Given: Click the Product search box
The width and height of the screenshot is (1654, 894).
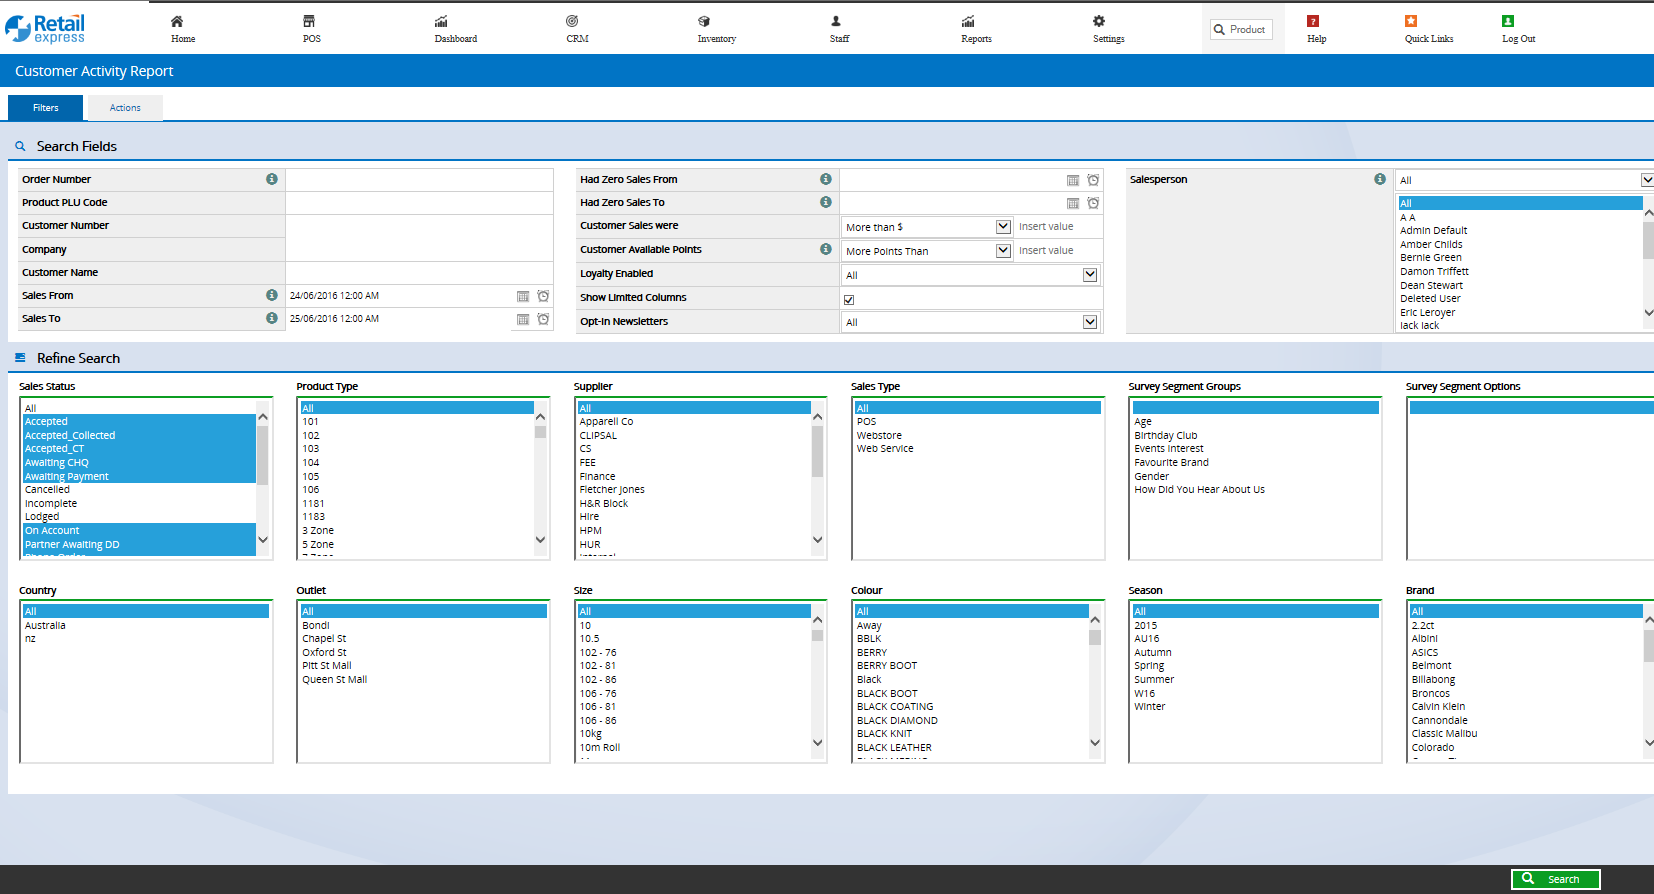Looking at the screenshot, I should (1241, 30).
